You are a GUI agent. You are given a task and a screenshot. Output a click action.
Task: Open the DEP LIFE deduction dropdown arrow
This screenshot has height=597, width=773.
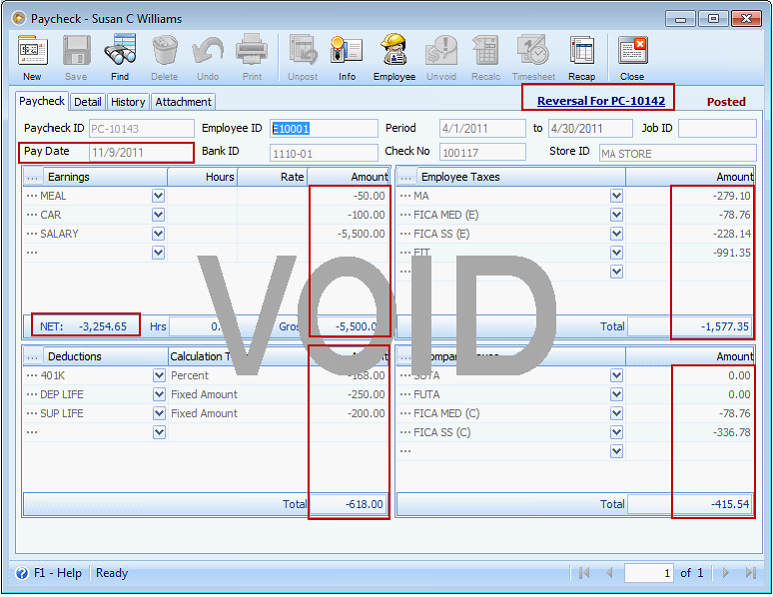(159, 394)
